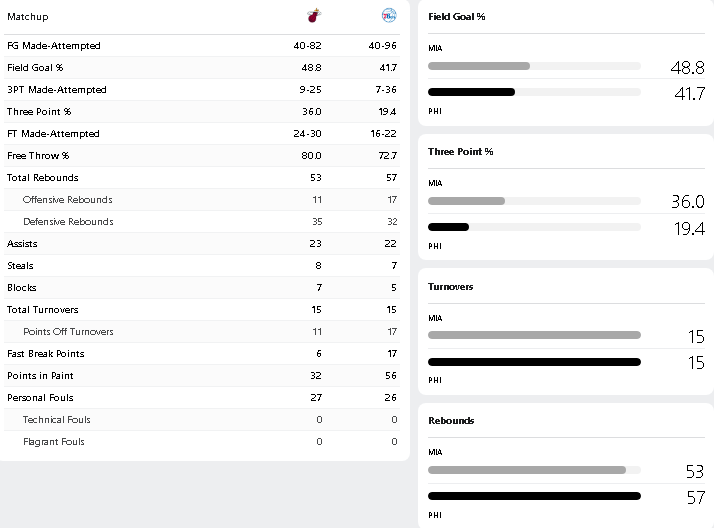Click the Total Rebounds row label
The width and height of the screenshot is (714, 528).
pyautogui.click(x=42, y=178)
